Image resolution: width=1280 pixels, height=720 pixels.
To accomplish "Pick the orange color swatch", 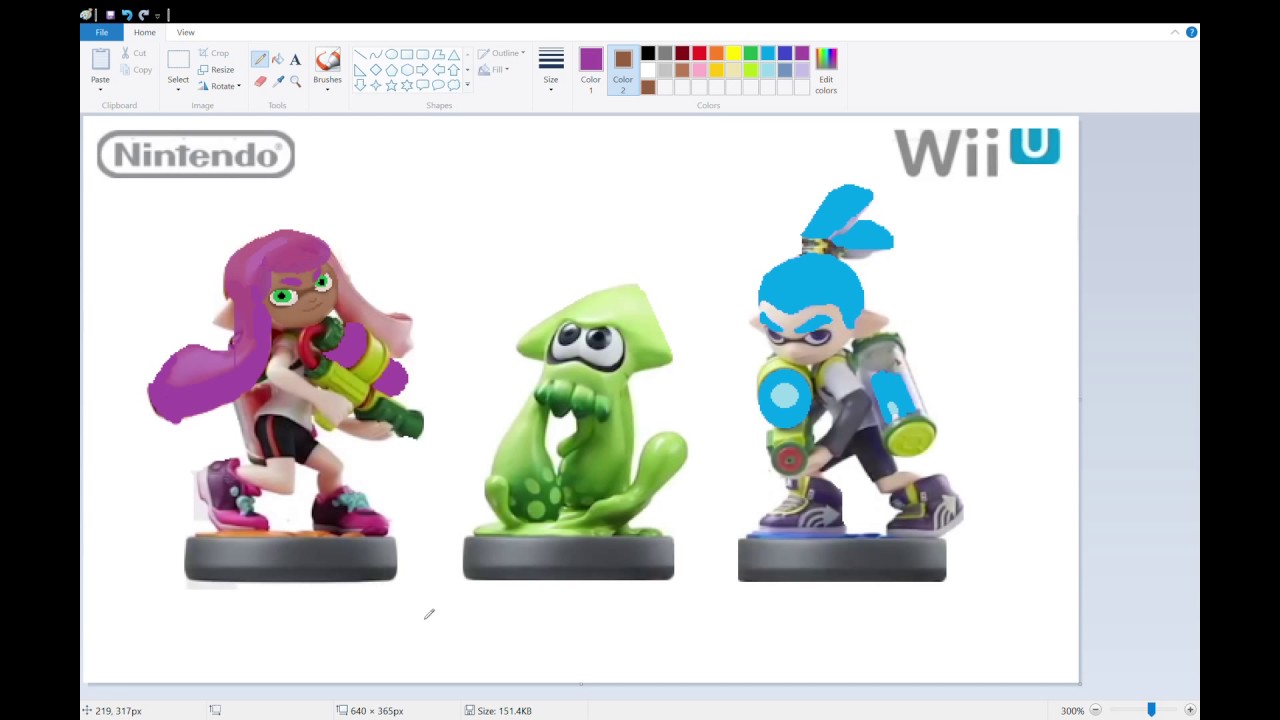I will click(716, 53).
